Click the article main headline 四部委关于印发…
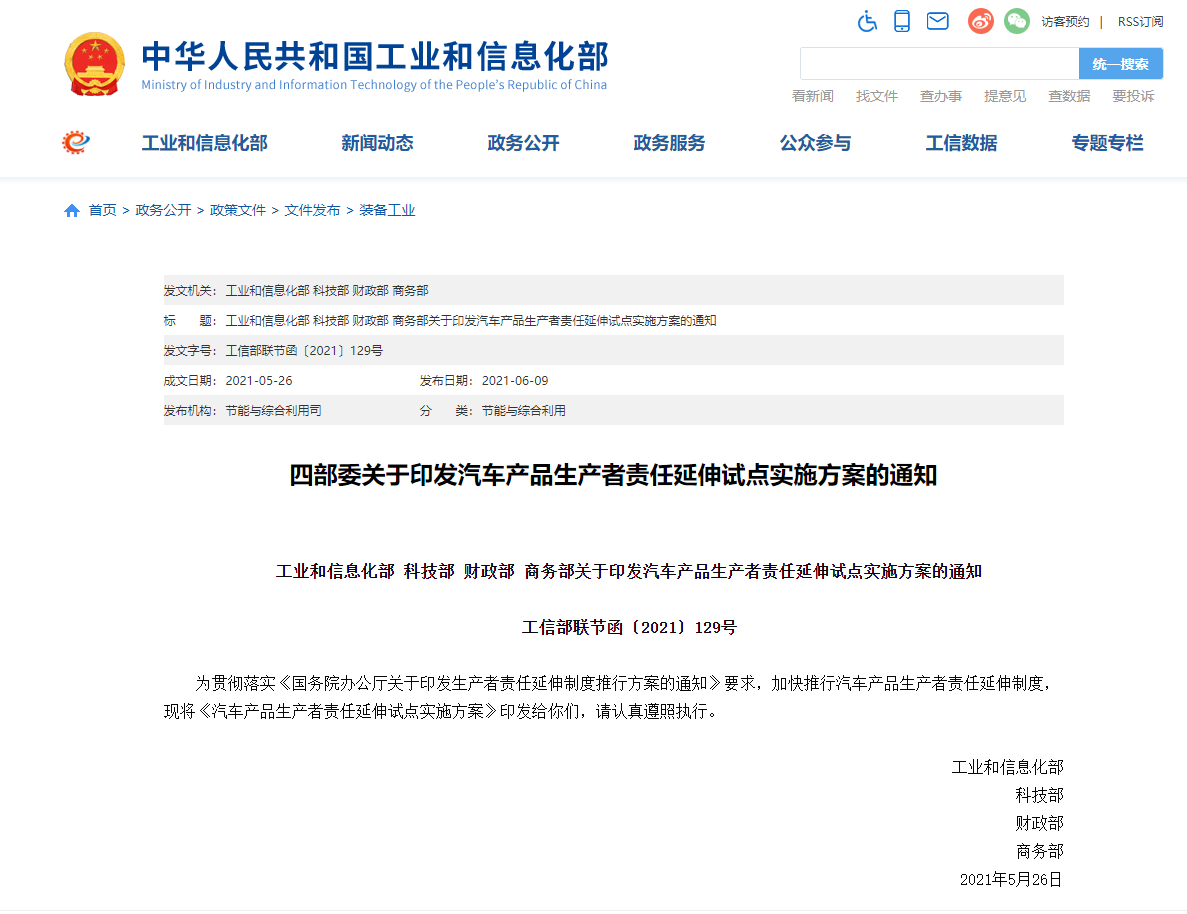This screenshot has height=914, width=1187. 613,476
